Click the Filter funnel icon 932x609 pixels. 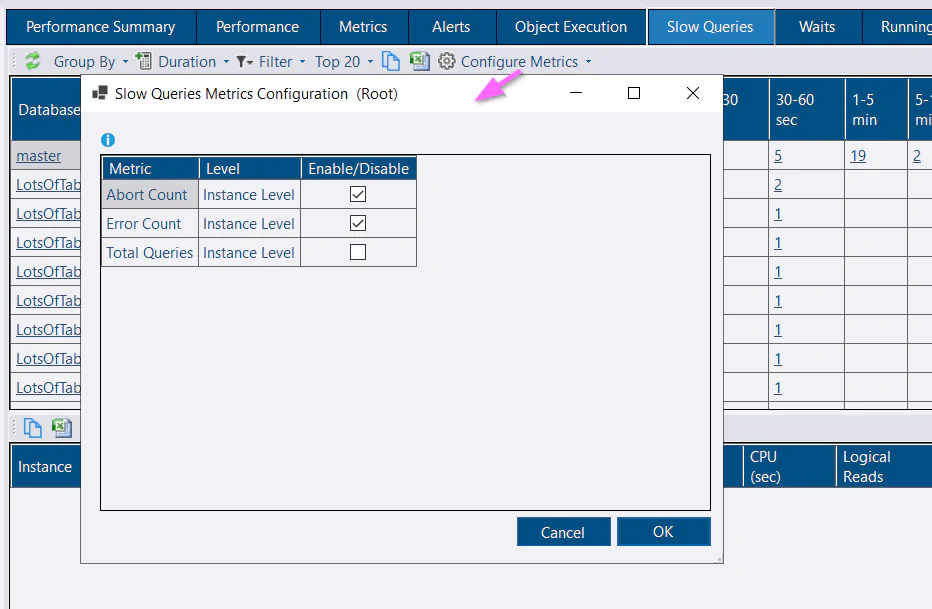(x=243, y=61)
